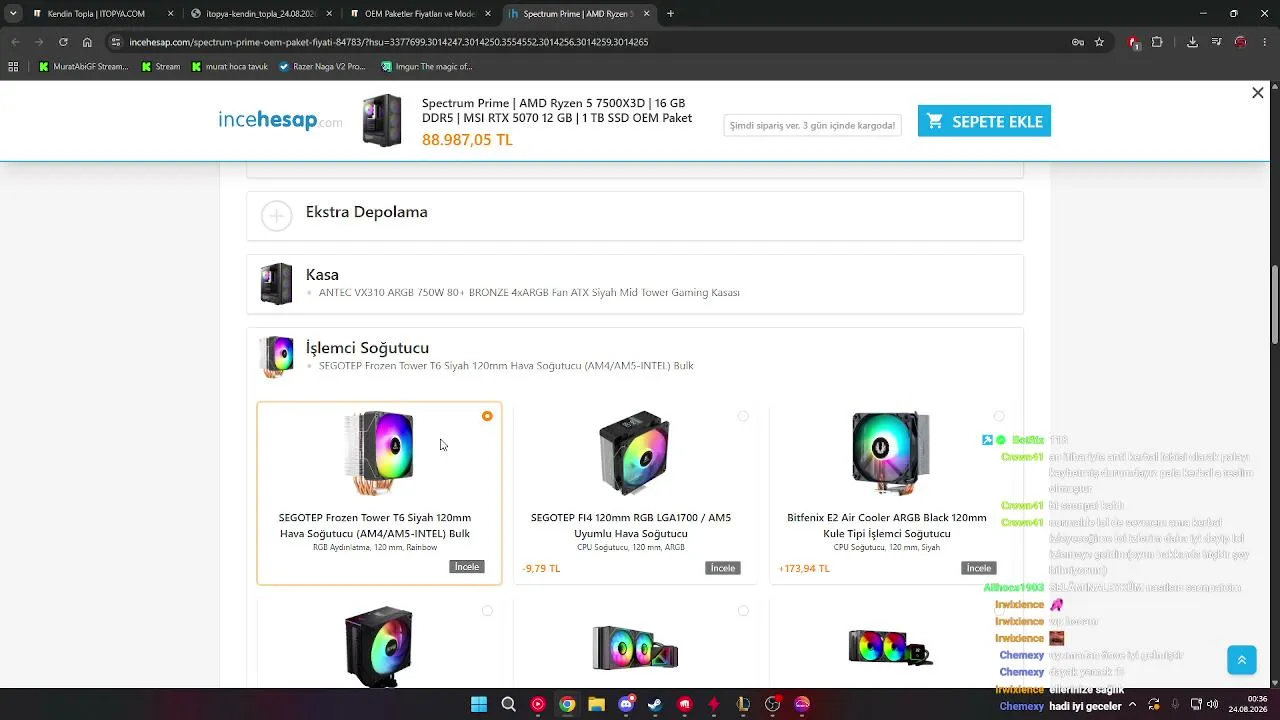The image size is (1280, 720).
Task: Add the Spectrum Prime package to cart
Action: (x=984, y=121)
